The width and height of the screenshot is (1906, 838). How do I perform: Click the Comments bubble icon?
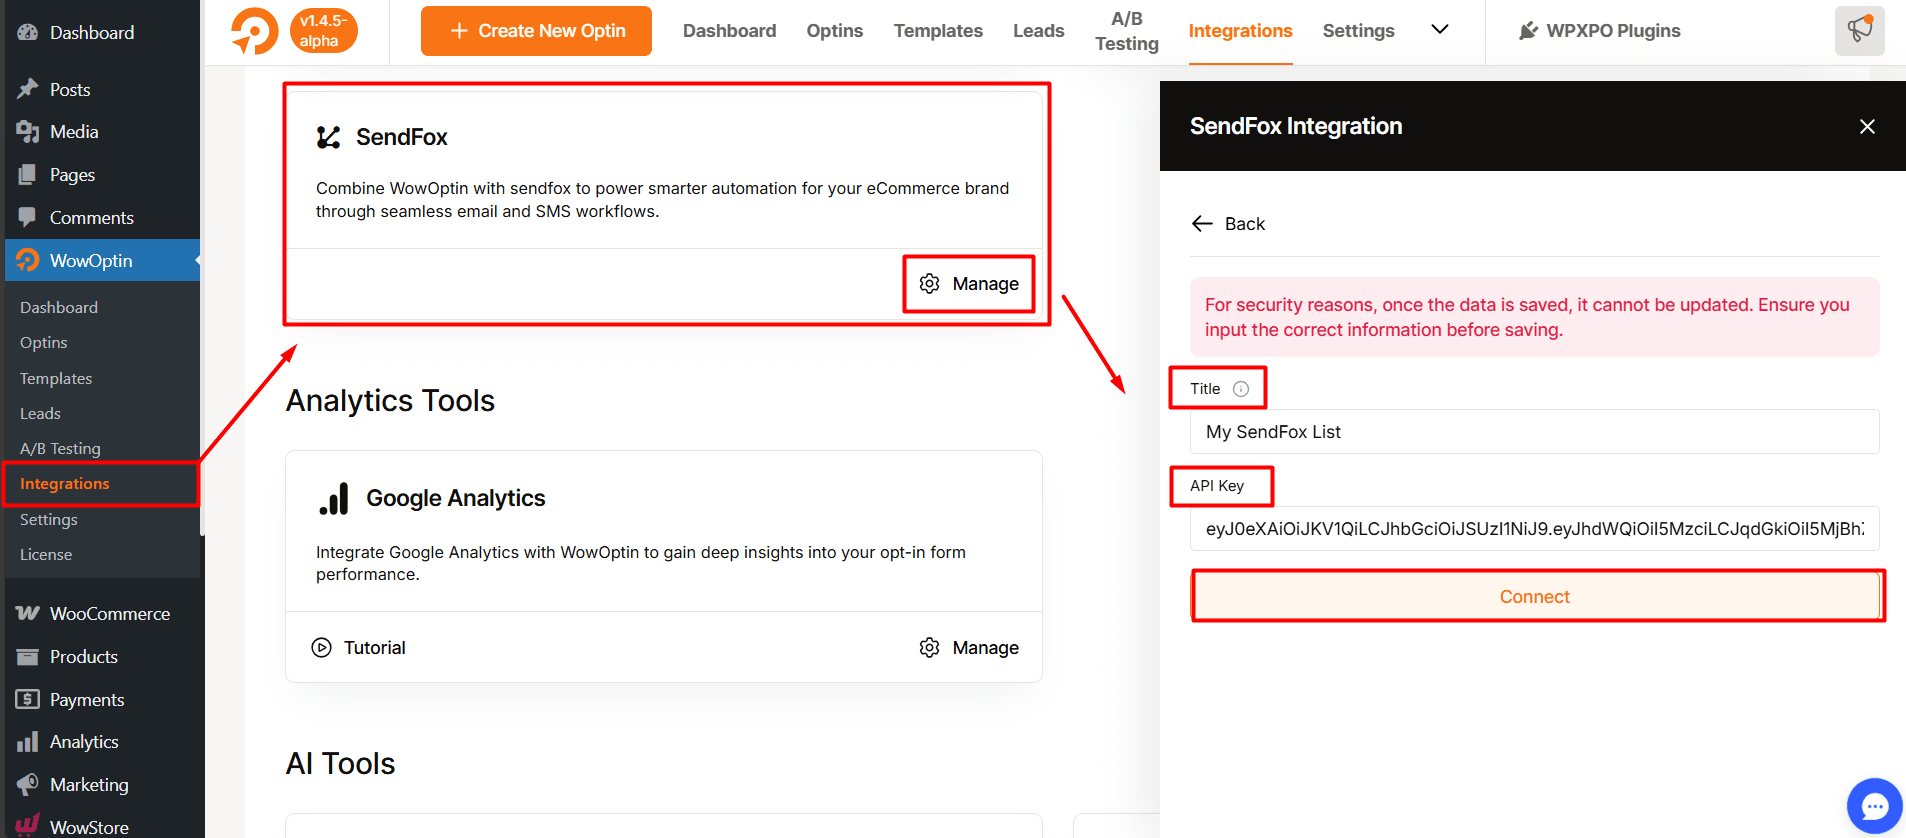click(x=28, y=217)
